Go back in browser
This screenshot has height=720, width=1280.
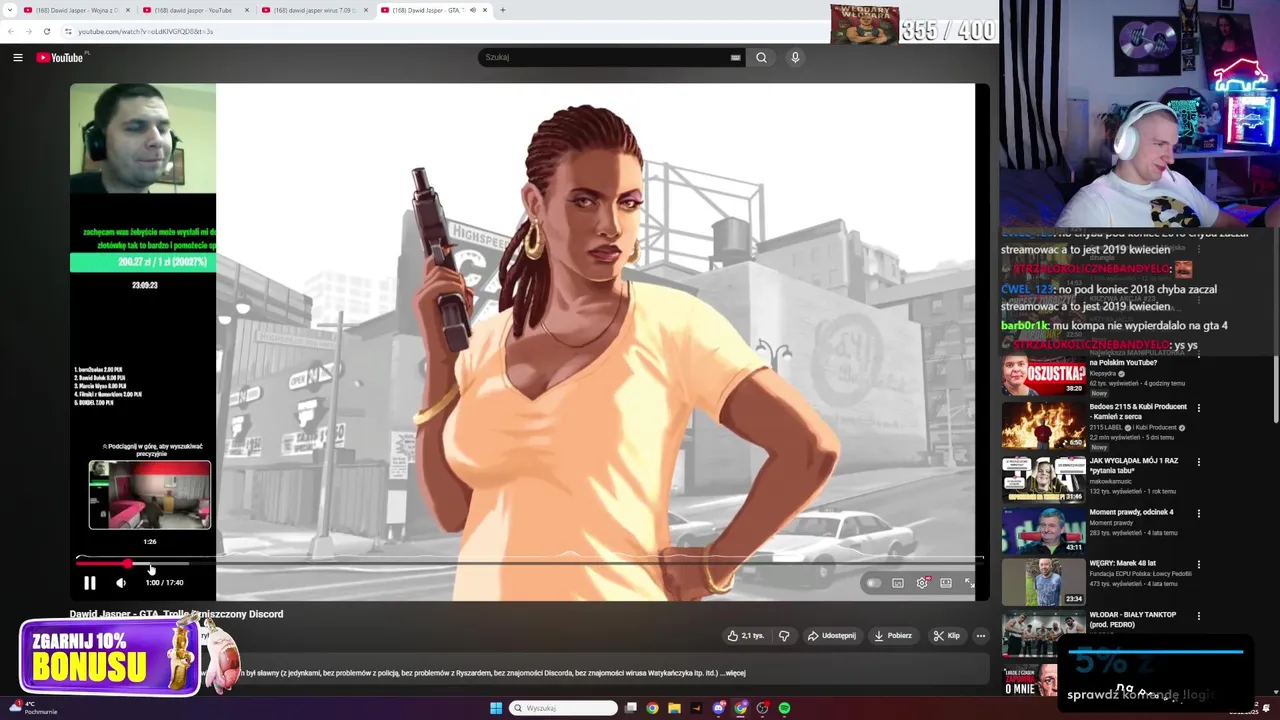(x=11, y=31)
